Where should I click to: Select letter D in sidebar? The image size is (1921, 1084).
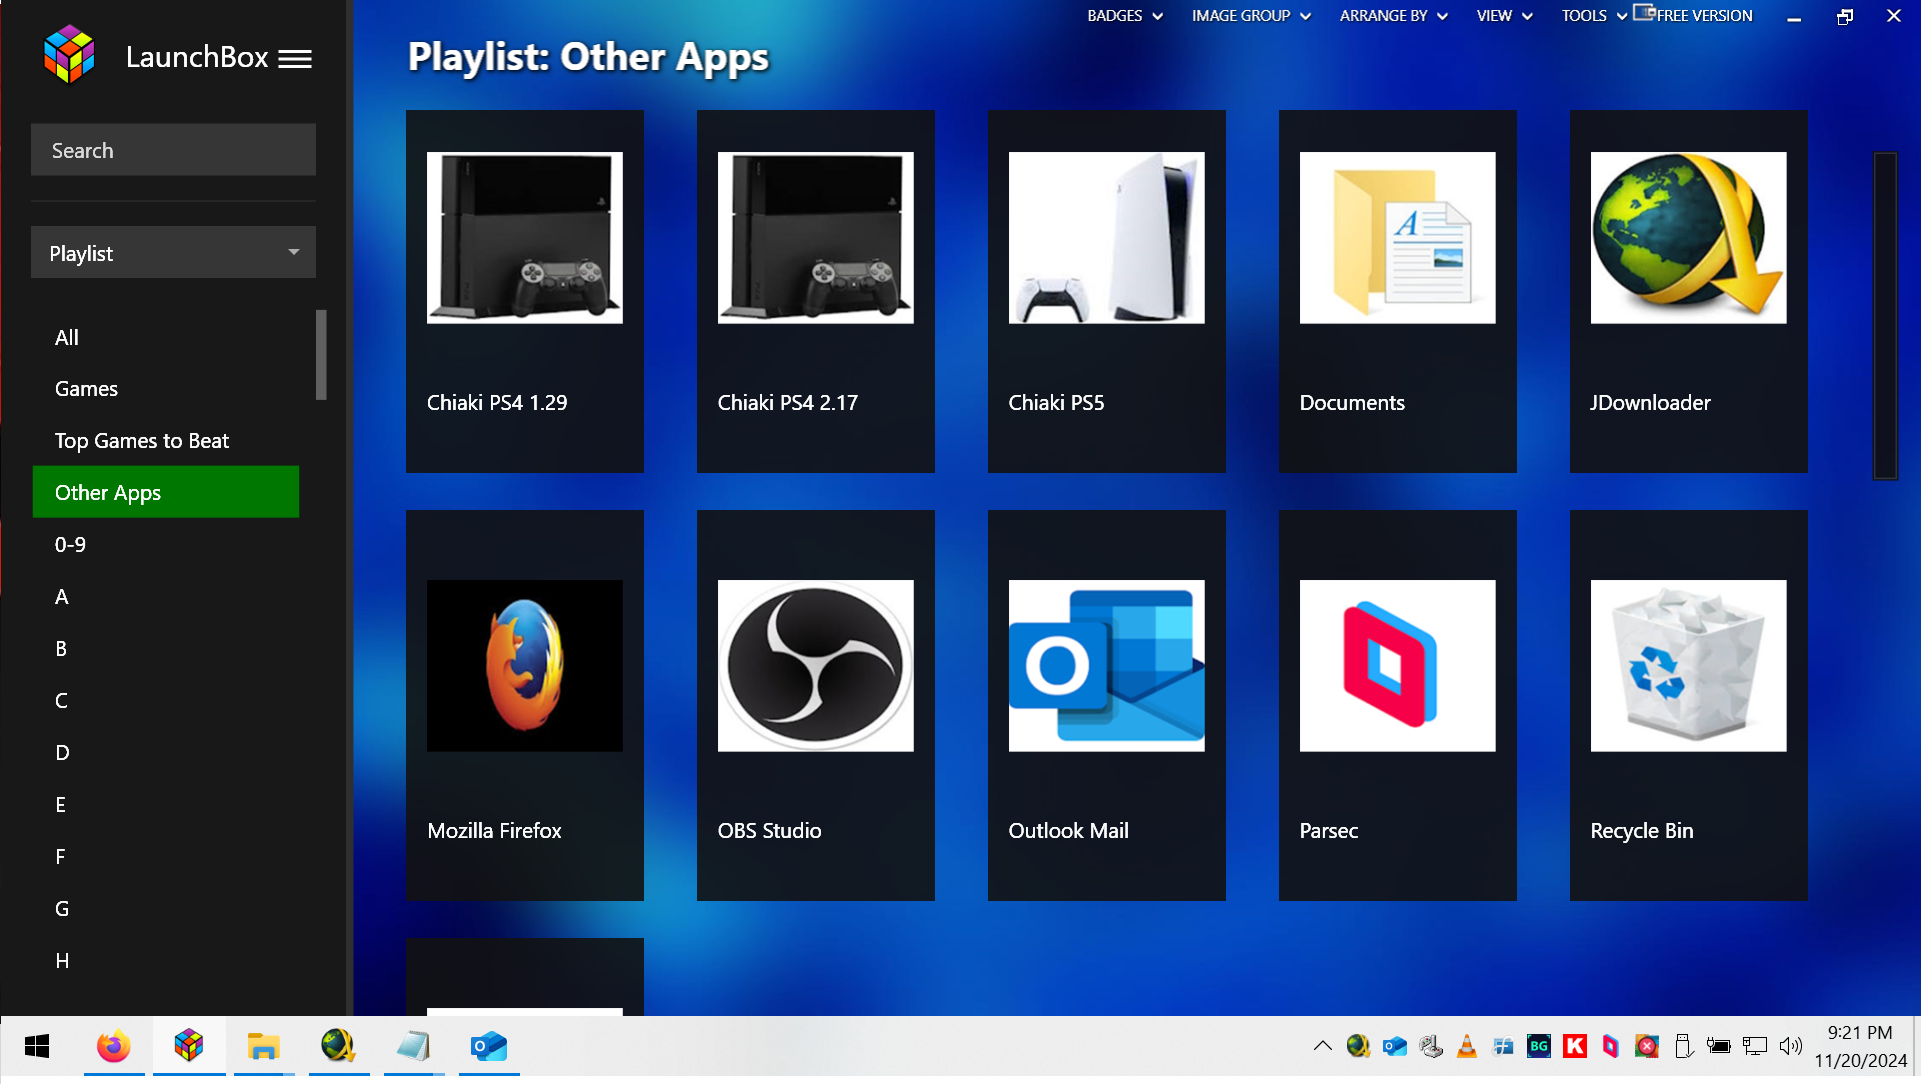(x=166, y=752)
